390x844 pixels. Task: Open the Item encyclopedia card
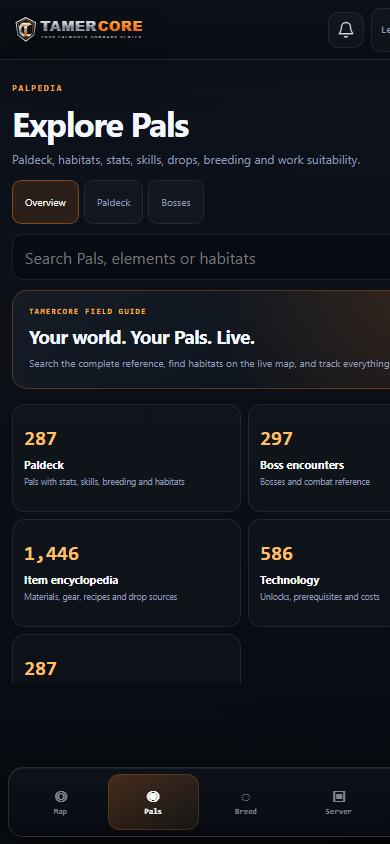point(126,573)
